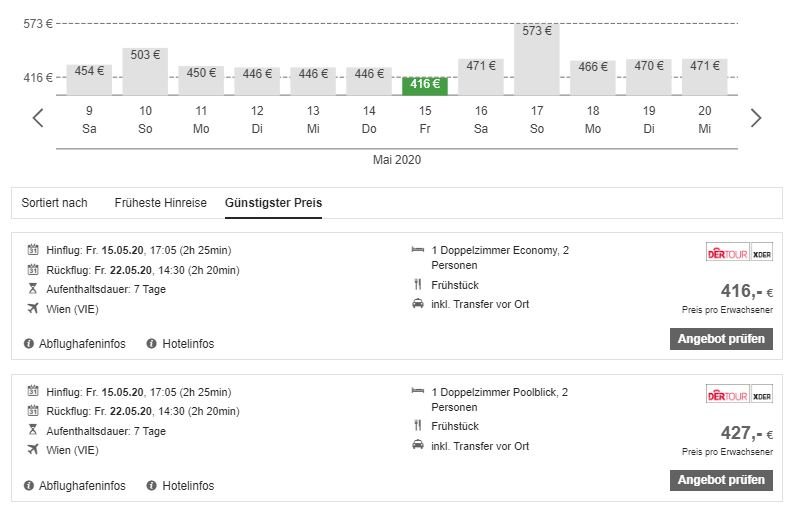Click info icon beside second Abflughafeninfos
The image size is (793, 509).
coord(30,486)
